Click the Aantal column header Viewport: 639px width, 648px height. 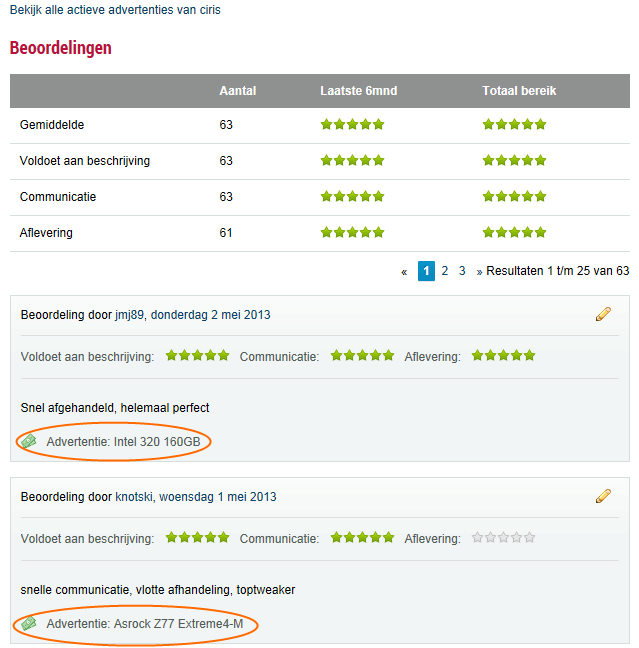click(238, 91)
